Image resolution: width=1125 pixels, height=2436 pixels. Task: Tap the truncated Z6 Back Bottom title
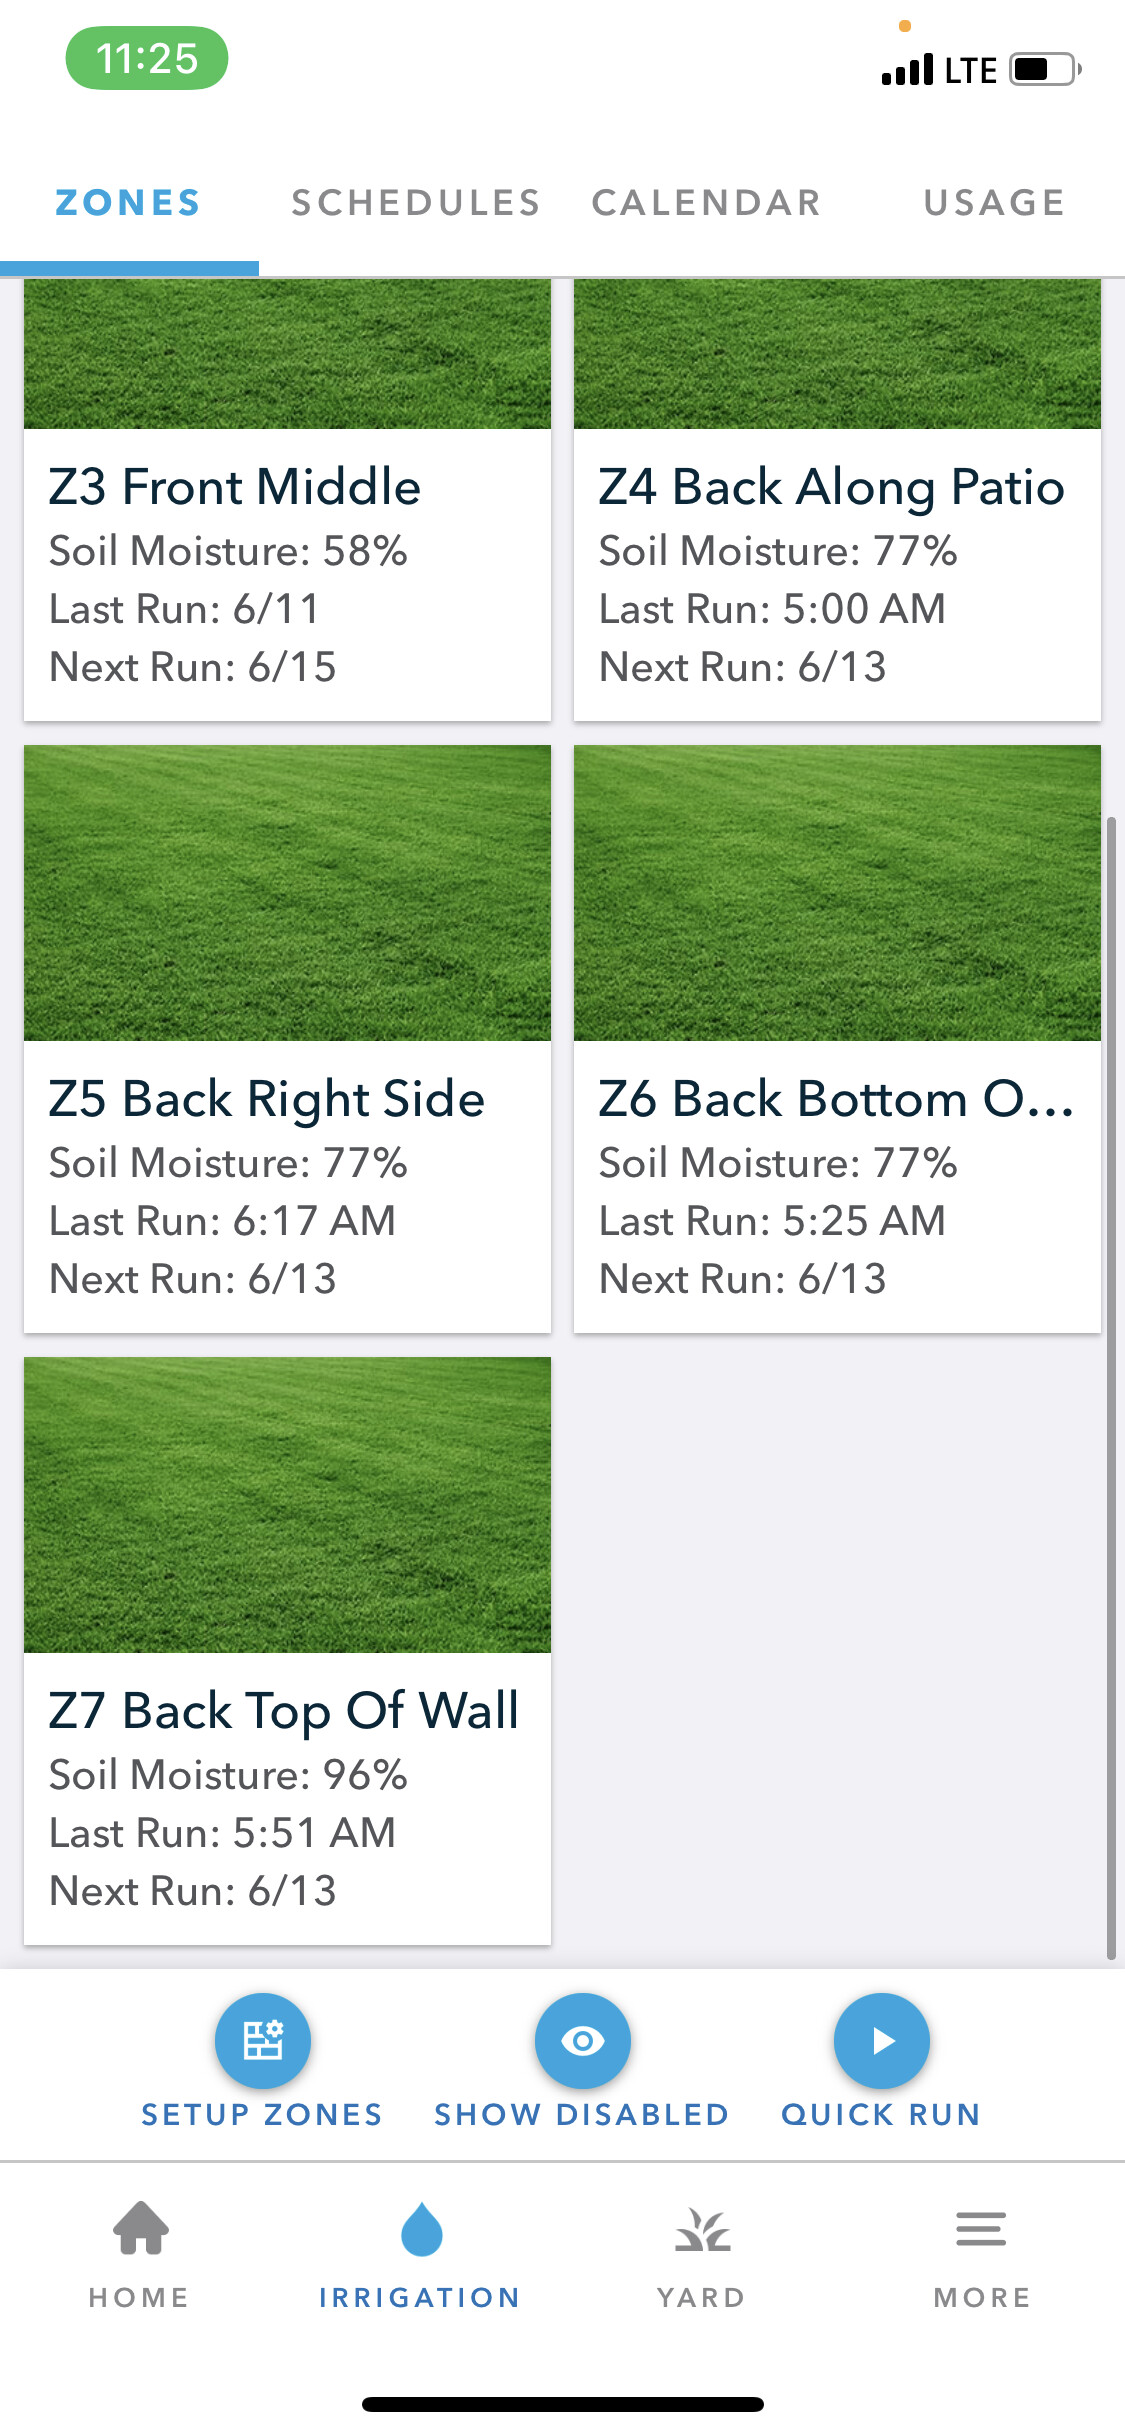coord(836,1099)
